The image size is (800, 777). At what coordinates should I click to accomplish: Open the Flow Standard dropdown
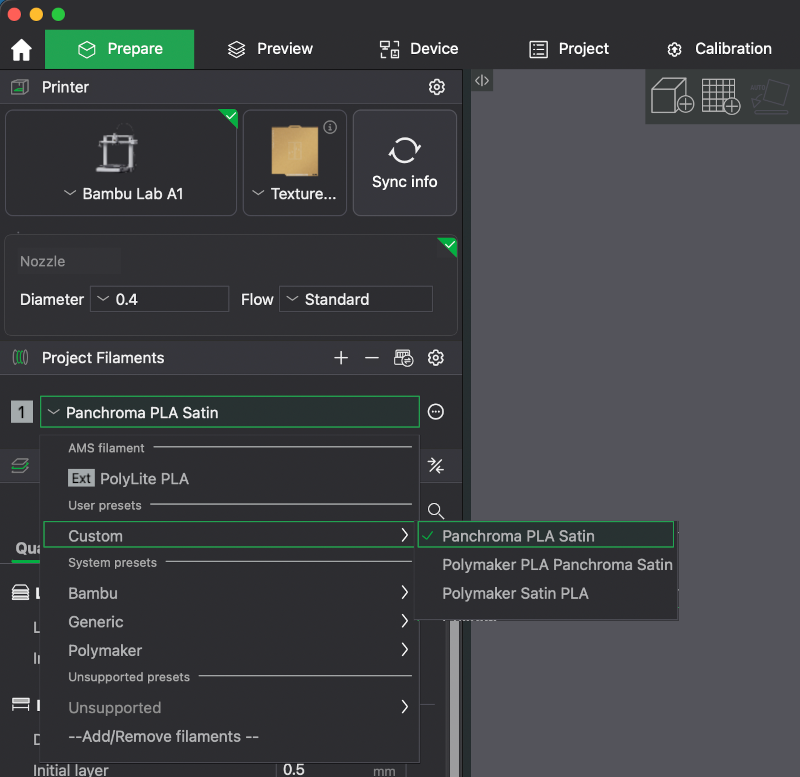tap(356, 299)
